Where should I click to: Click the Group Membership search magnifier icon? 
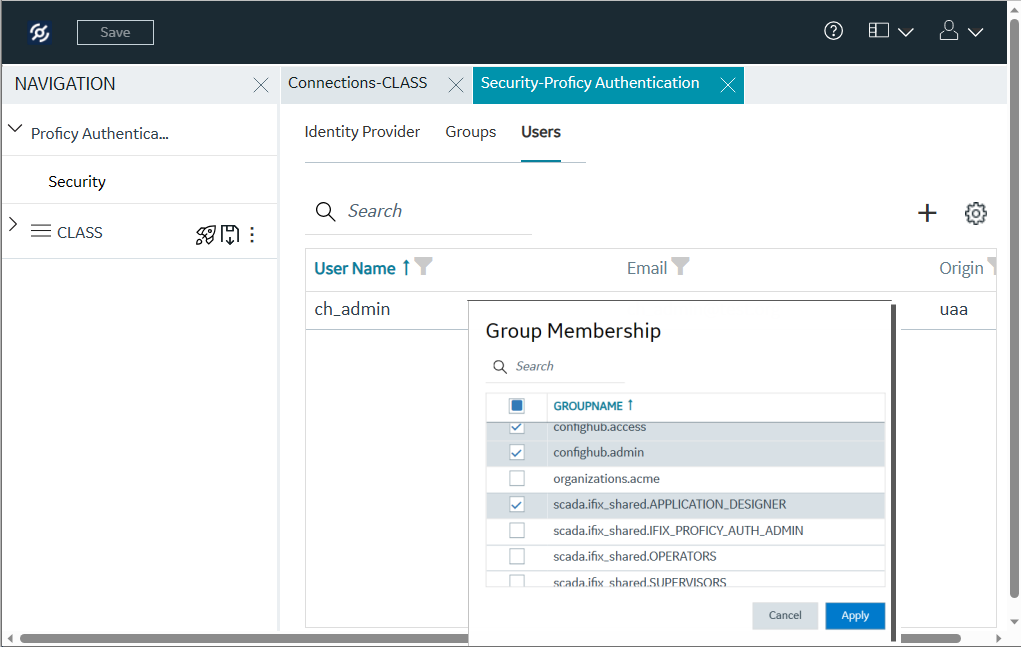click(499, 367)
